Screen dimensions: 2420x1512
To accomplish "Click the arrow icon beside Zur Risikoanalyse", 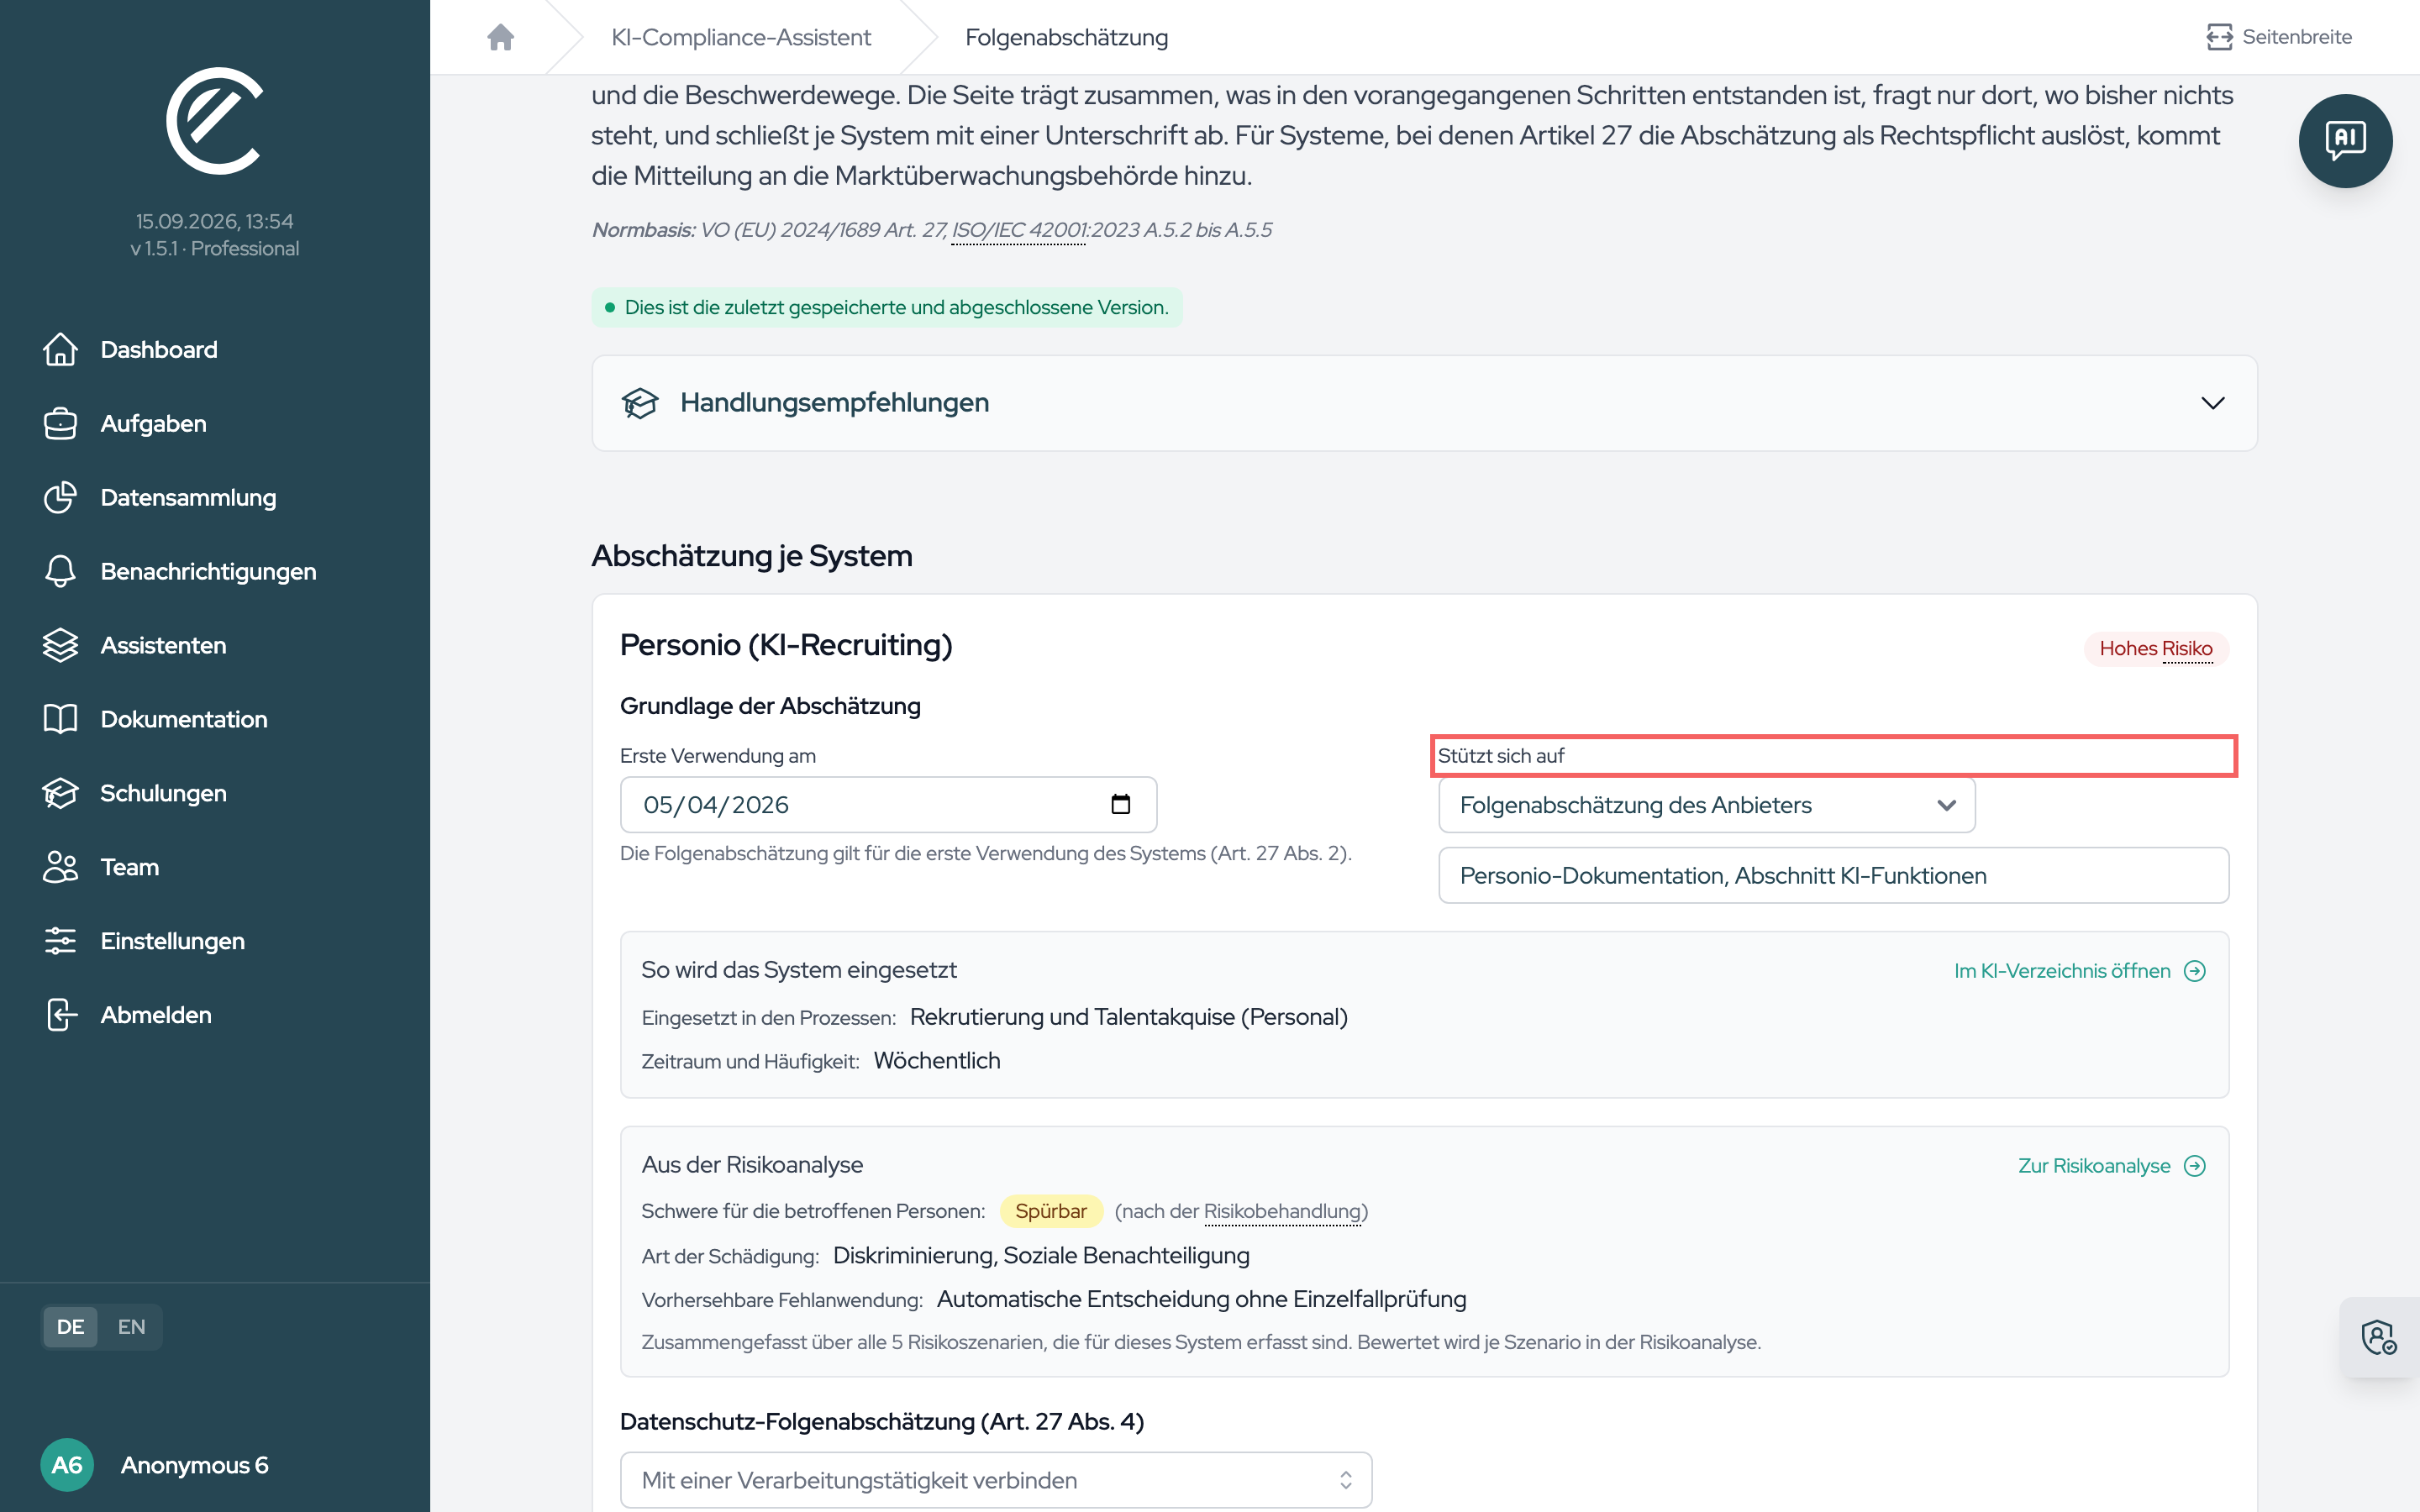I will (x=2194, y=1166).
